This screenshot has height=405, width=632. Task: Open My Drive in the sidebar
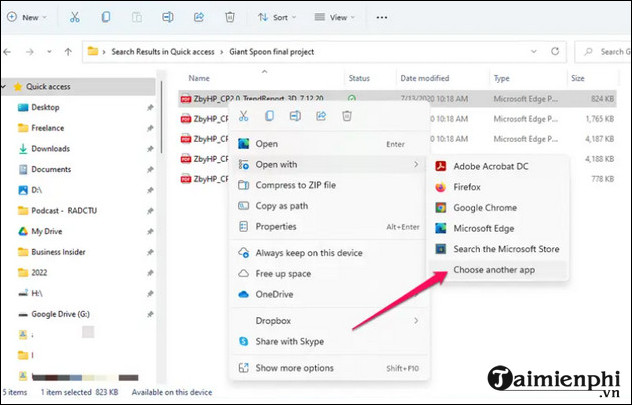click(x=46, y=231)
